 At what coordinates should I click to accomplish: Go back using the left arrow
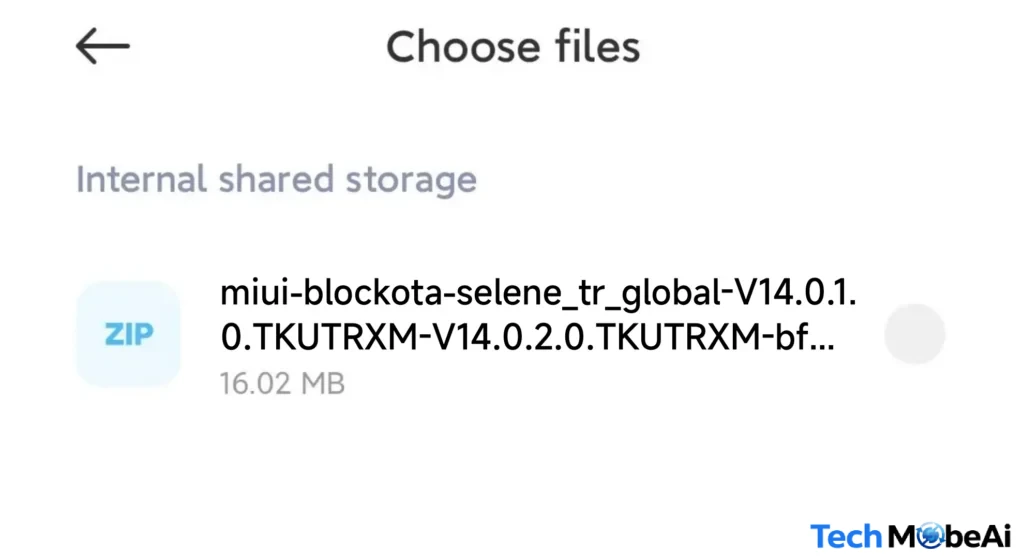coord(102,47)
